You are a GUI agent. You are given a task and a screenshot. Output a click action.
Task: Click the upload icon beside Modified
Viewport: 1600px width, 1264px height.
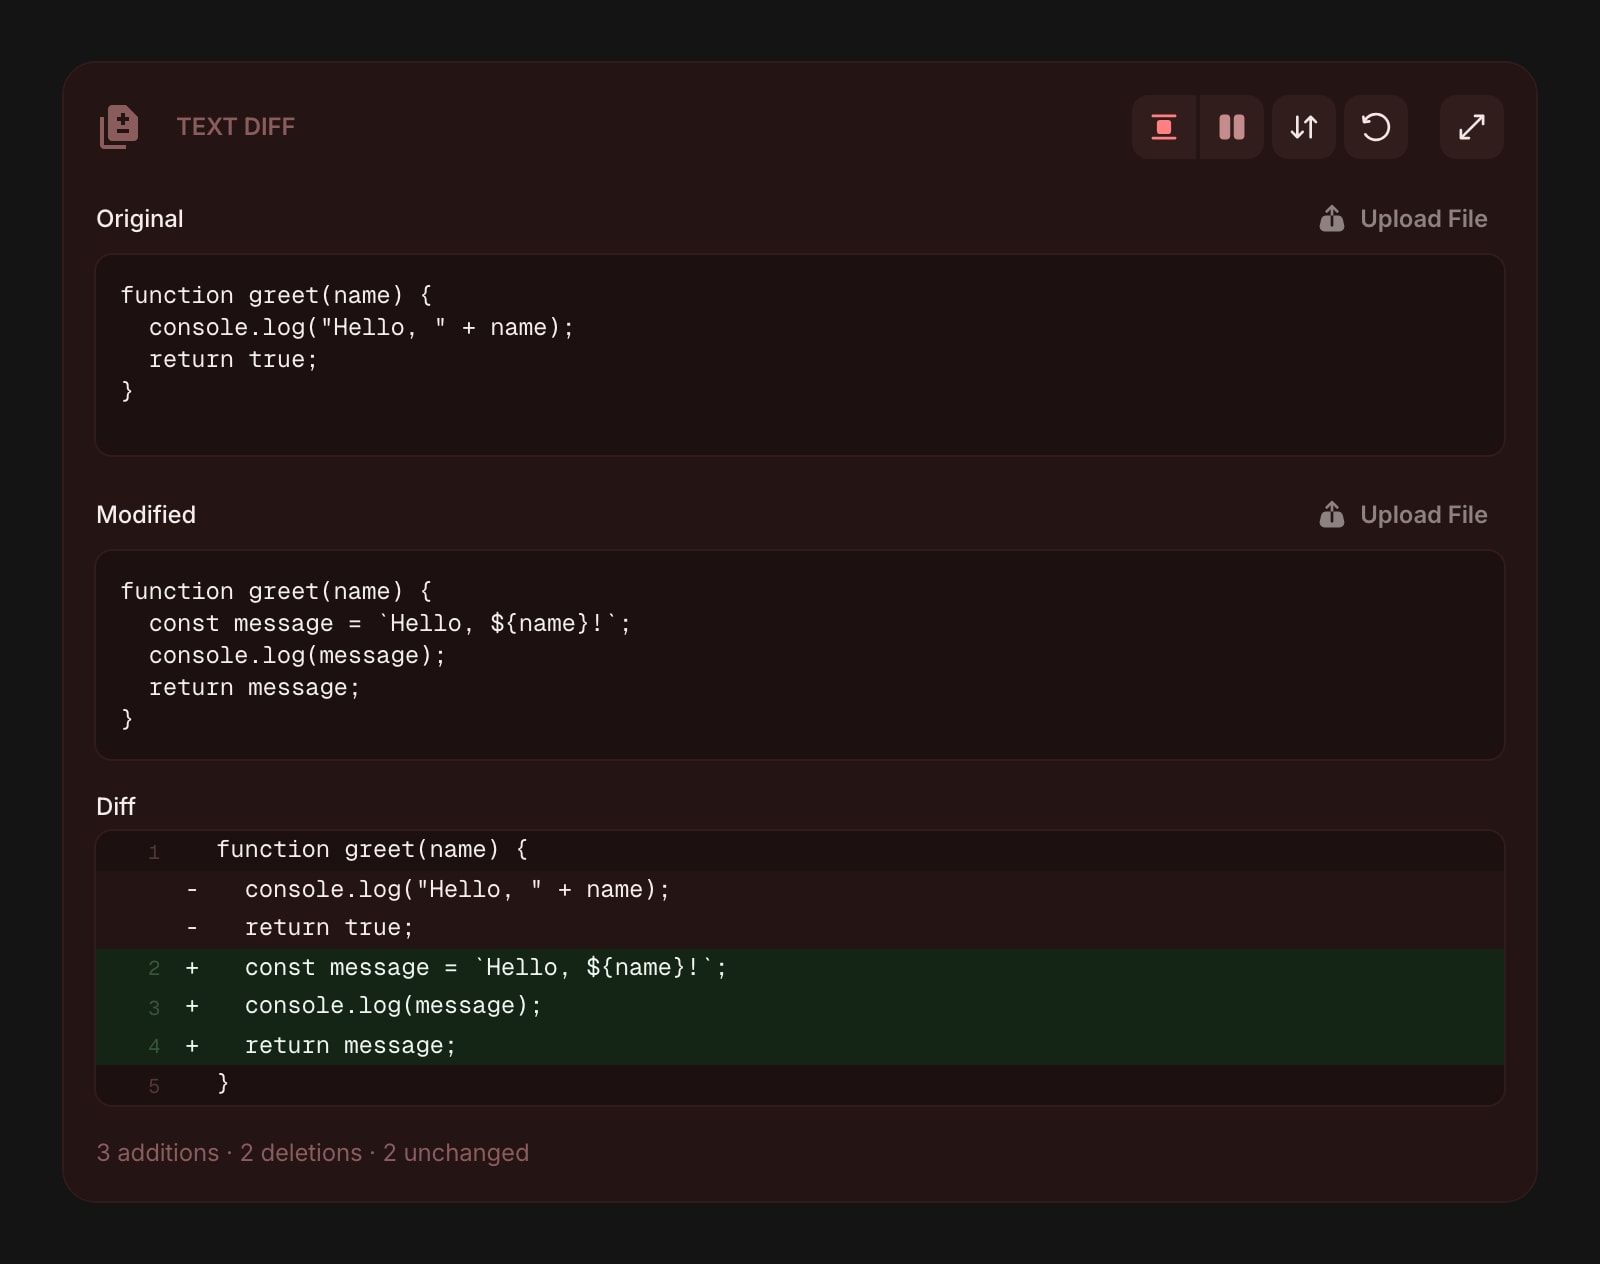click(x=1330, y=514)
